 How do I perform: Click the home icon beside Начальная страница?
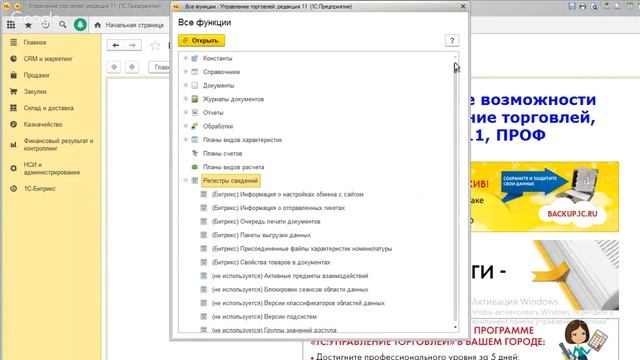click(98, 25)
